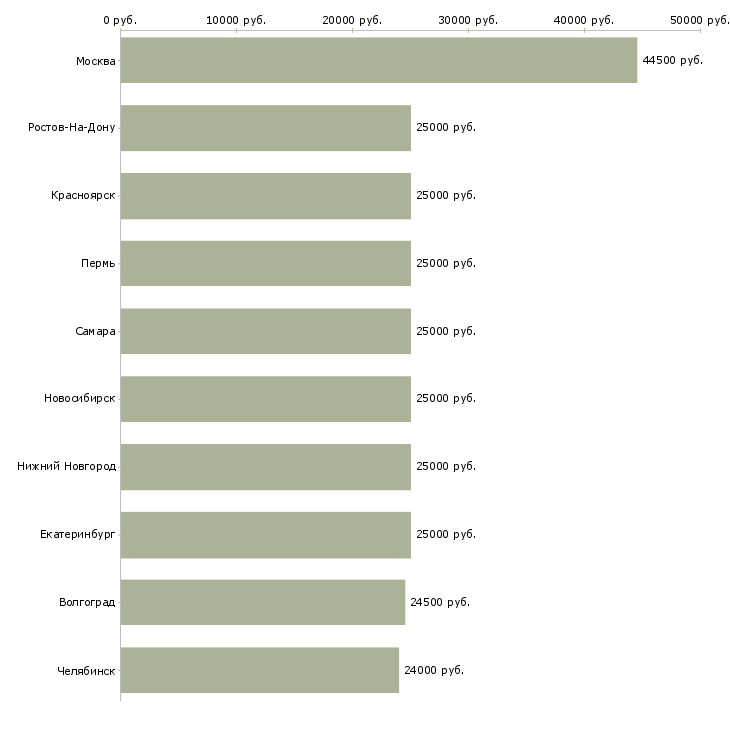730x730 pixels.
Task: Click the Челябинск city label
Action: click(x=86, y=670)
